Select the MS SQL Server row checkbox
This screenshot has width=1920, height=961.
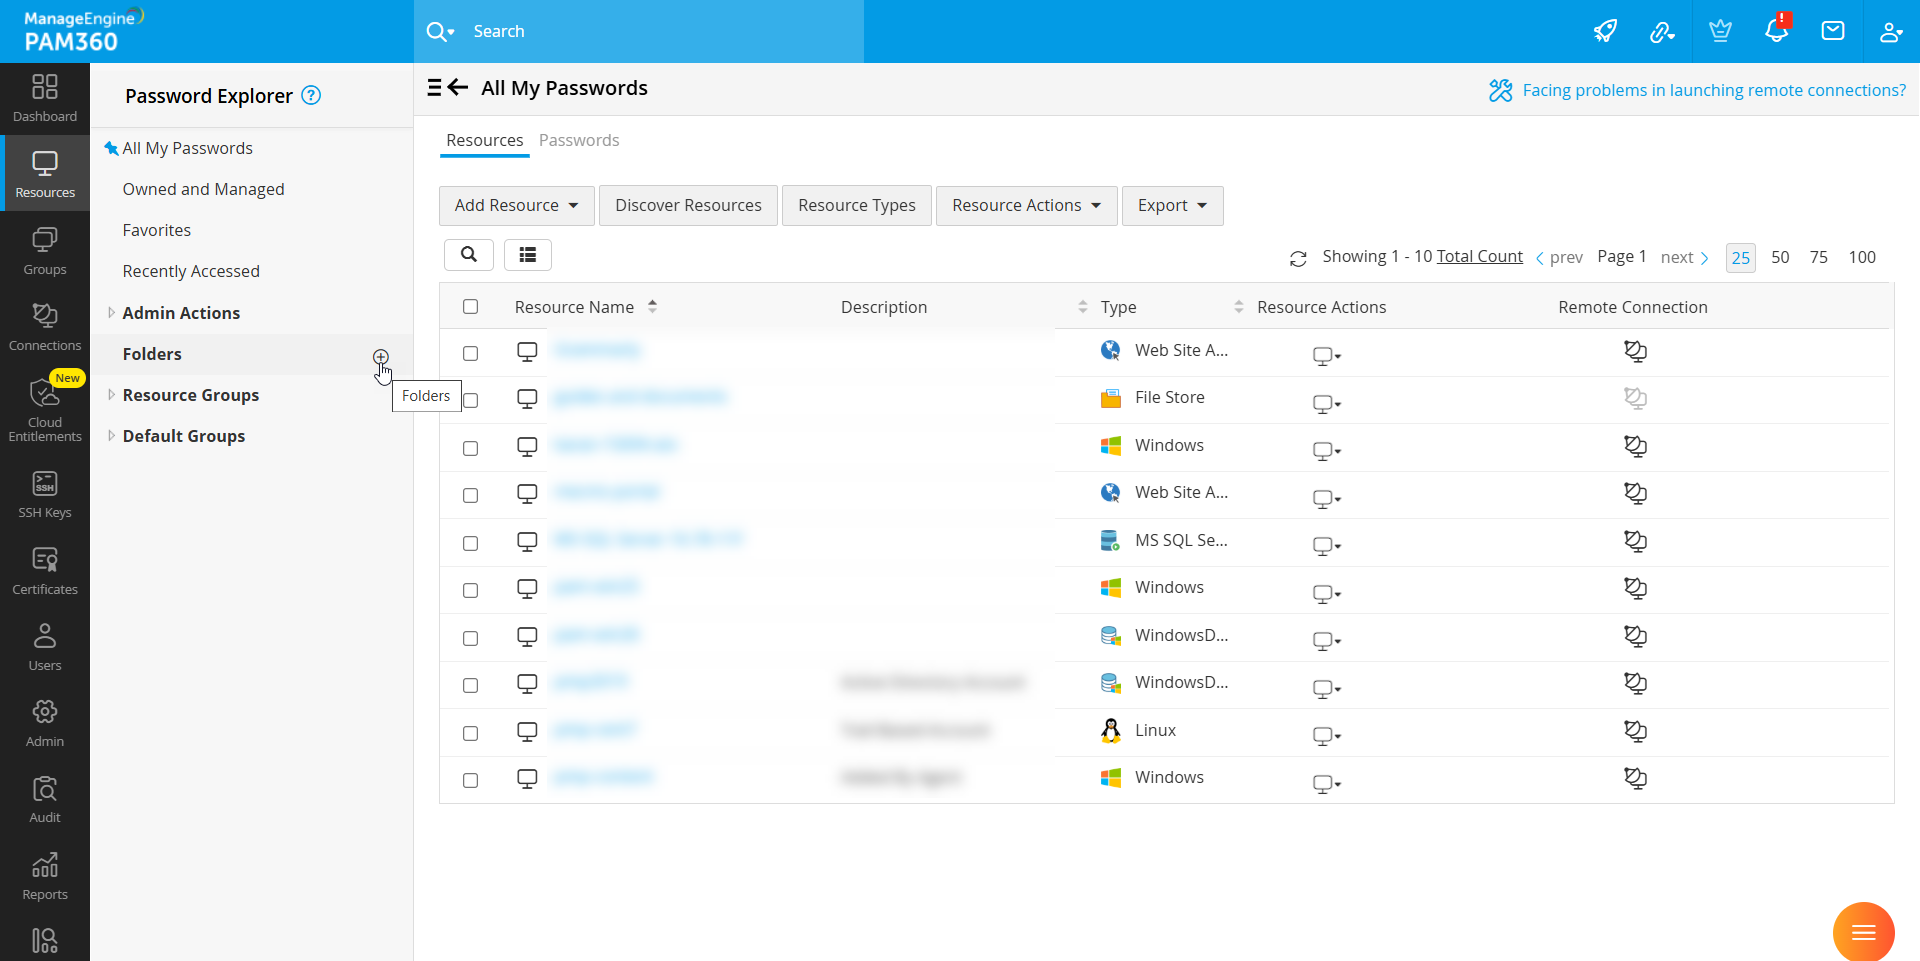(471, 543)
